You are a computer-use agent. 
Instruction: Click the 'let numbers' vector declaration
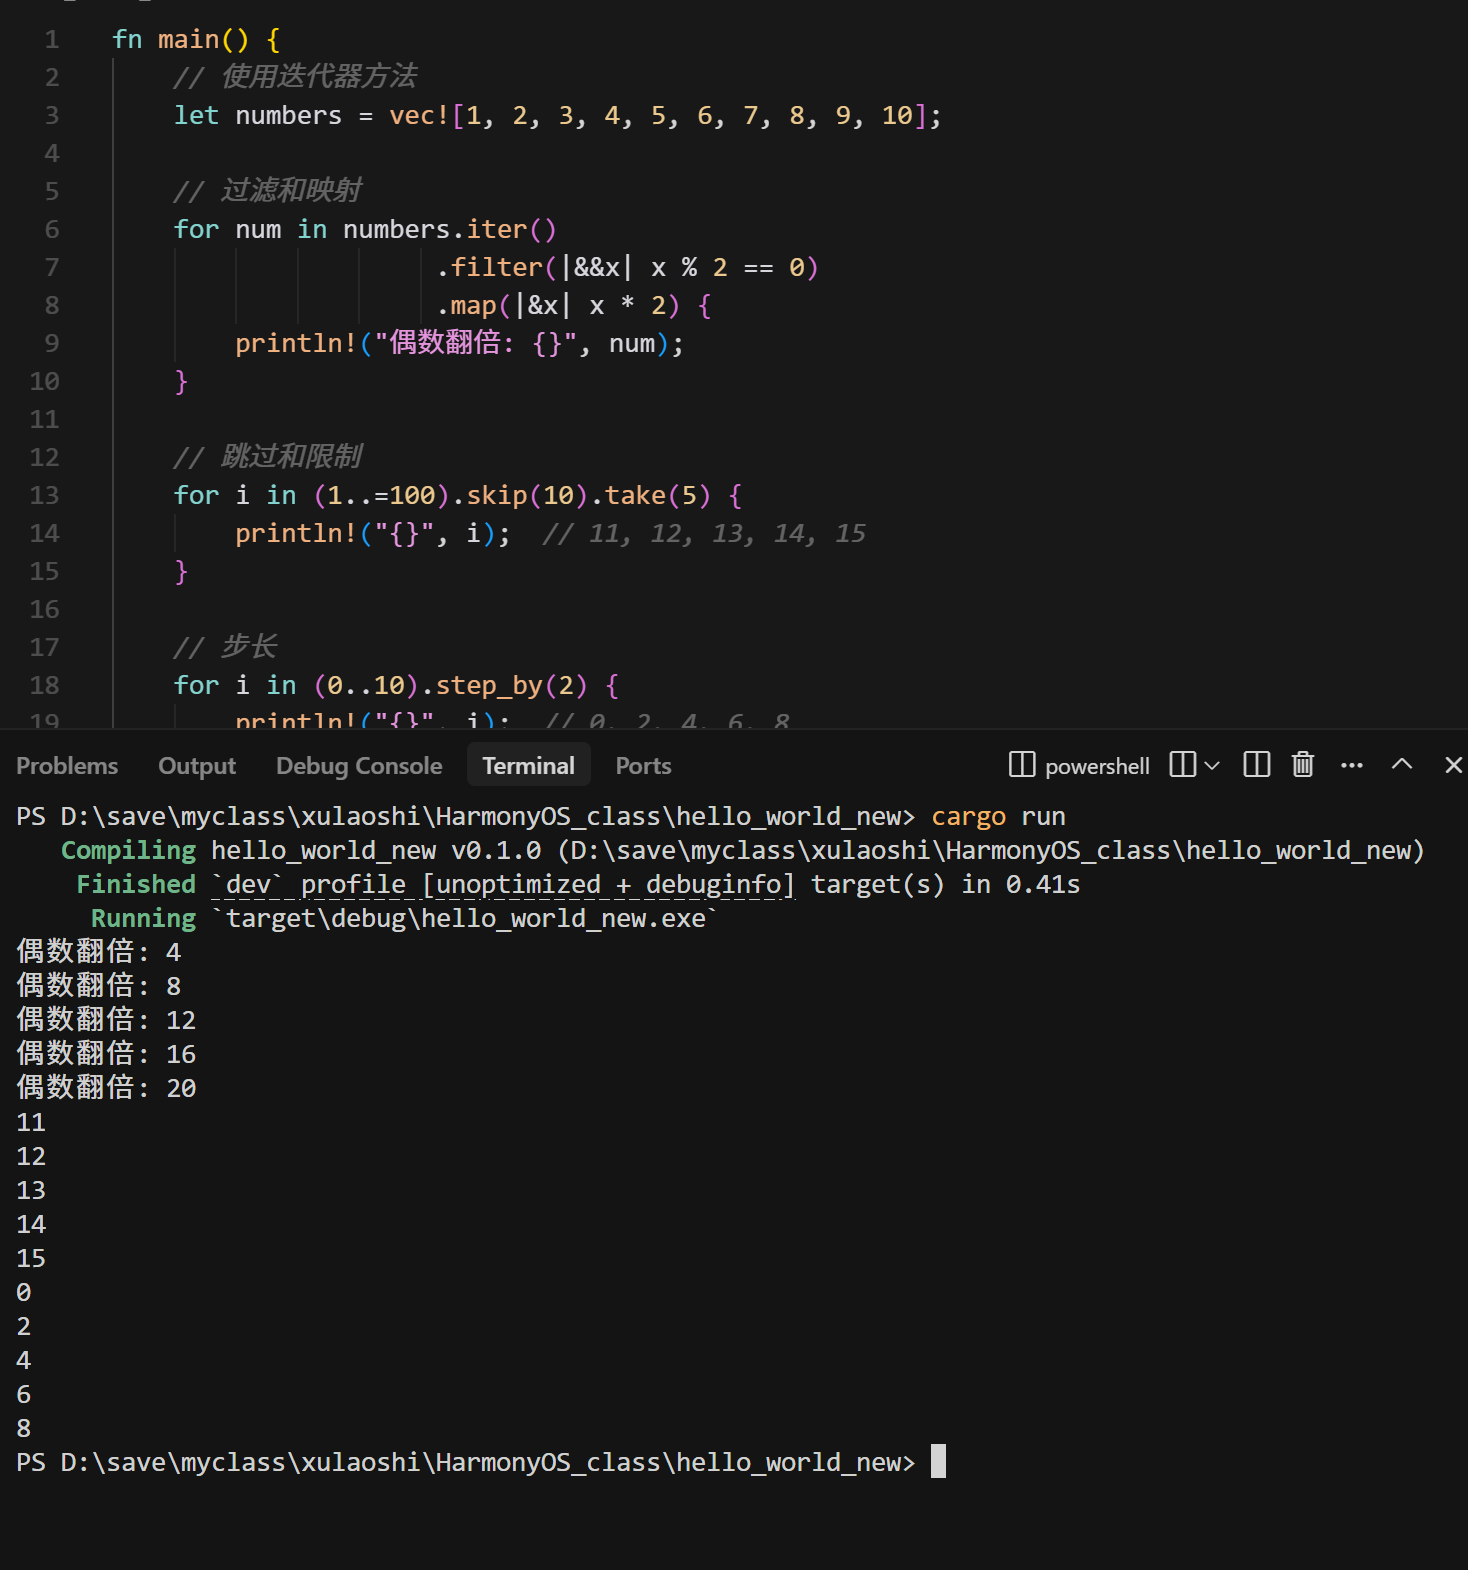click(558, 116)
